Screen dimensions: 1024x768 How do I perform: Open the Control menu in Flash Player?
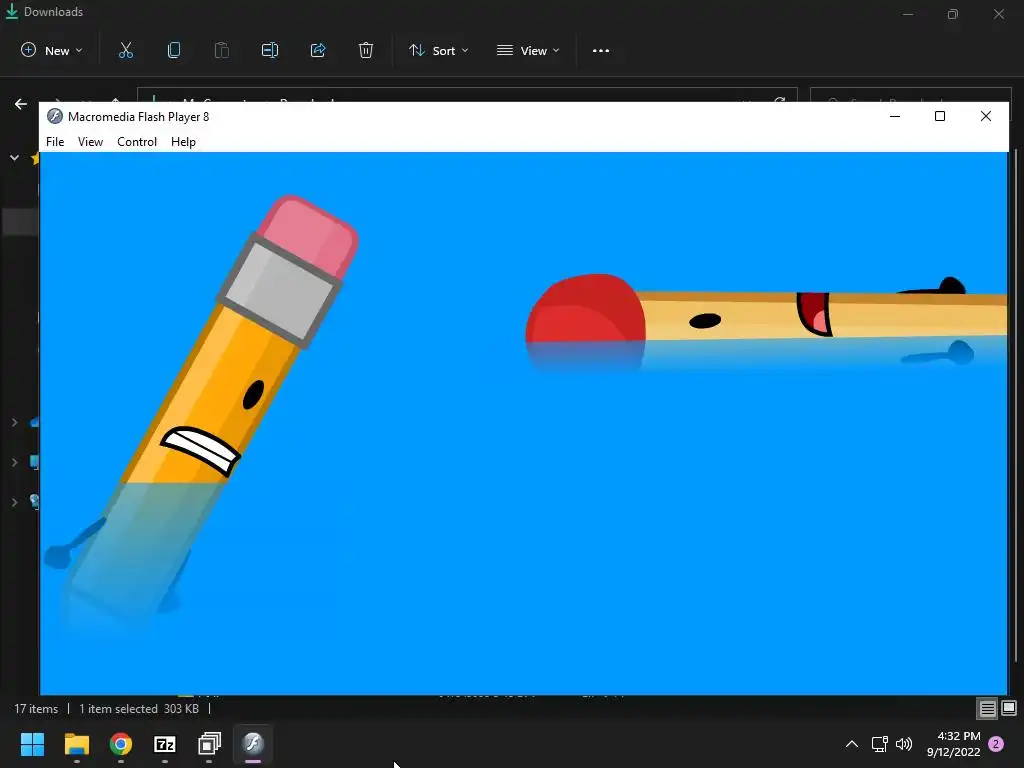pos(136,142)
